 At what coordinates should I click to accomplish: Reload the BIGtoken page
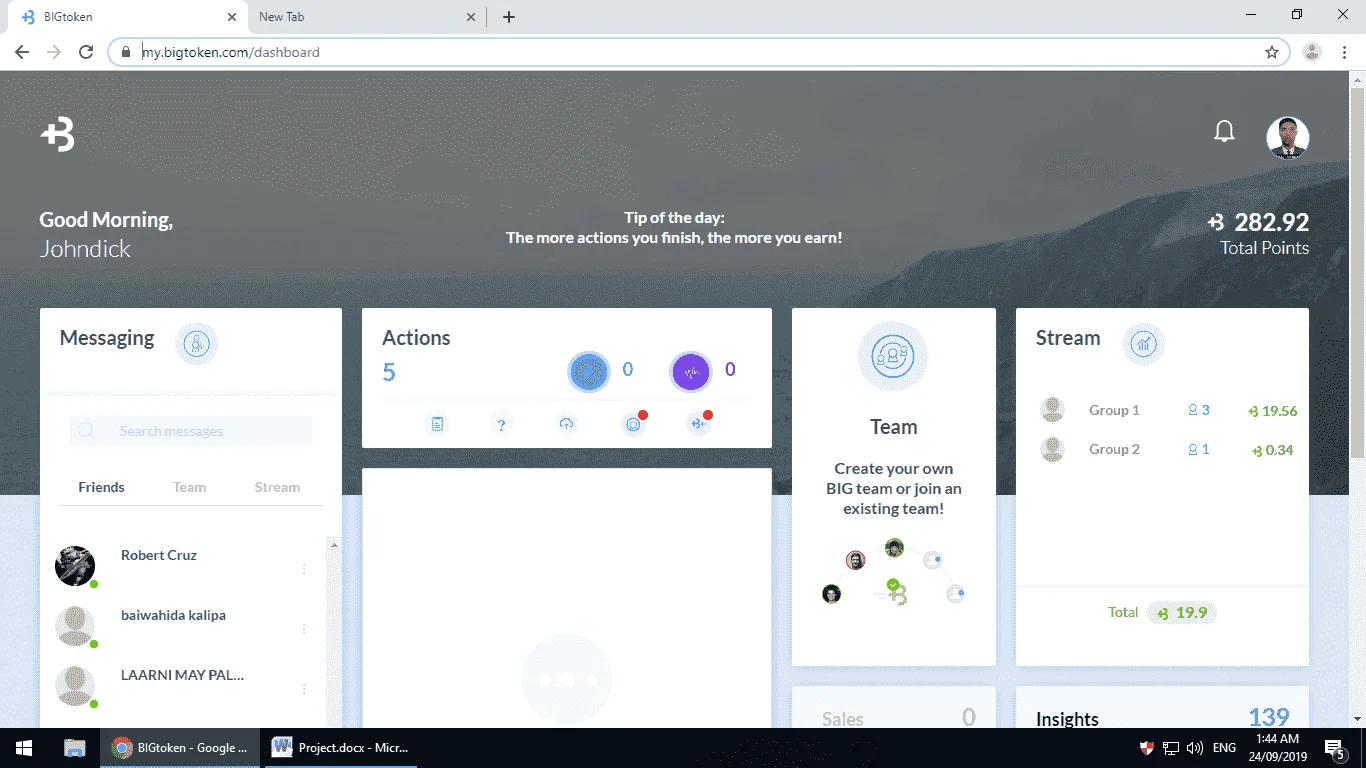click(86, 52)
